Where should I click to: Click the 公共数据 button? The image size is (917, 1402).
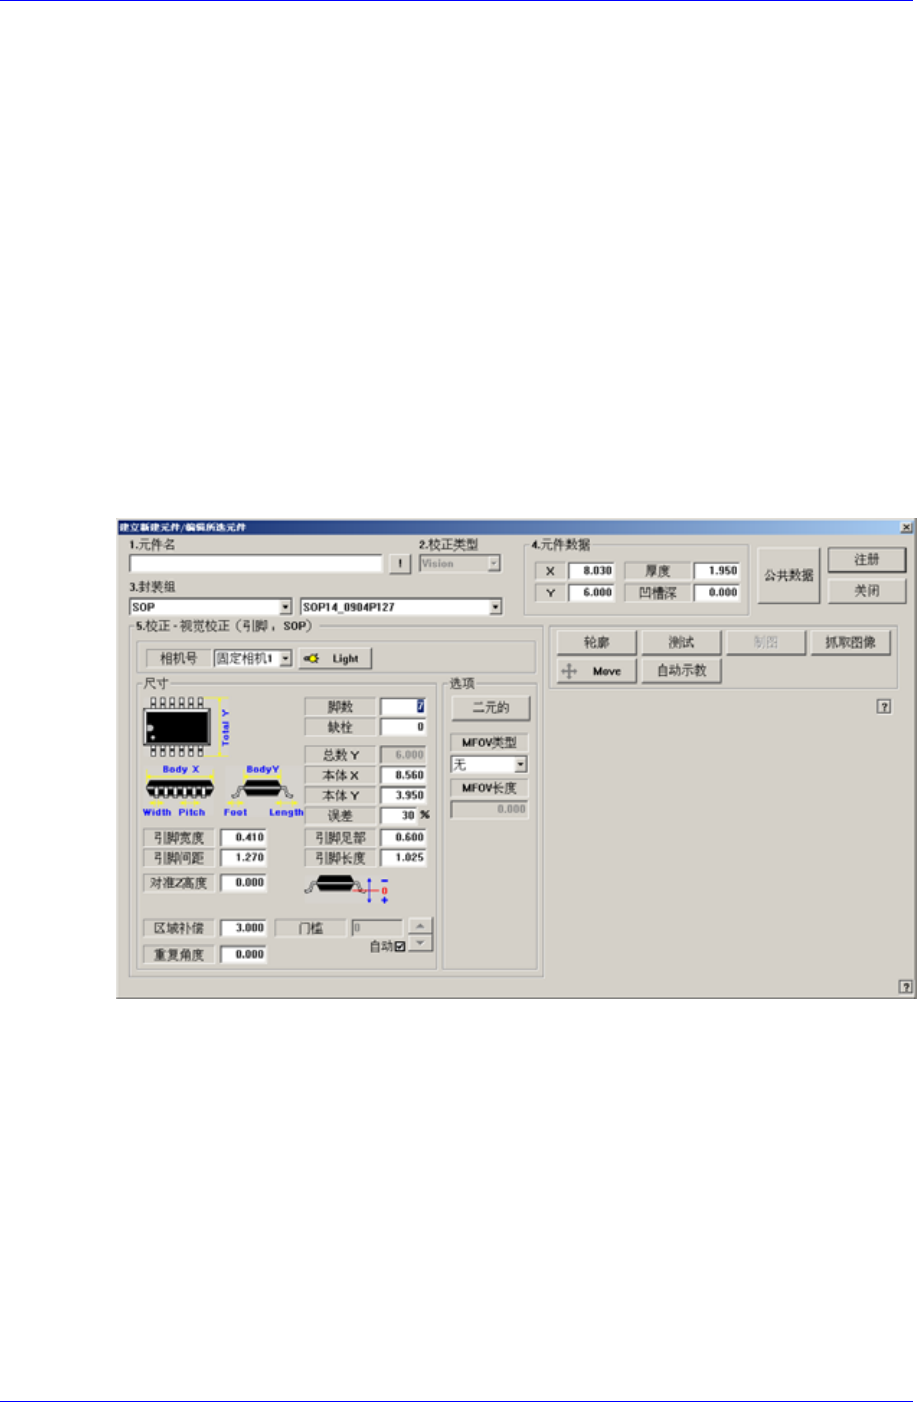click(x=789, y=575)
